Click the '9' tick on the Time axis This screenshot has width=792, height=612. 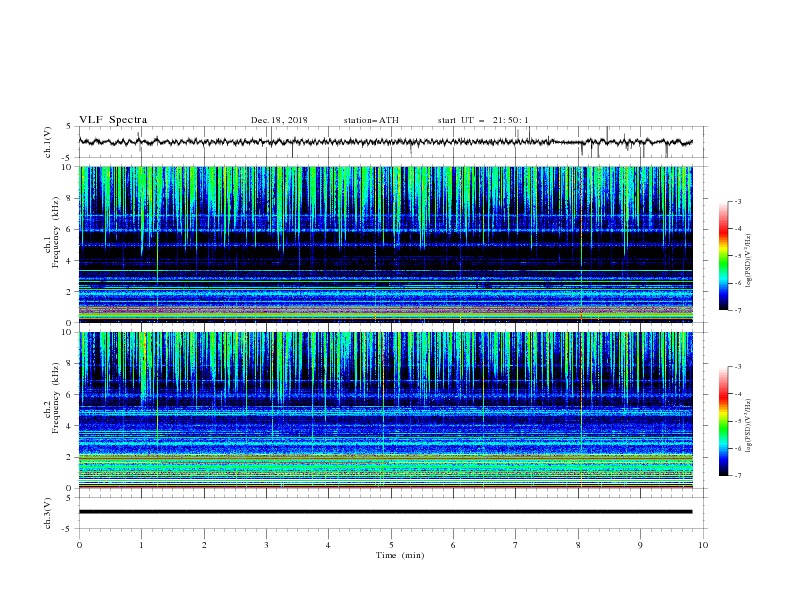pos(640,545)
